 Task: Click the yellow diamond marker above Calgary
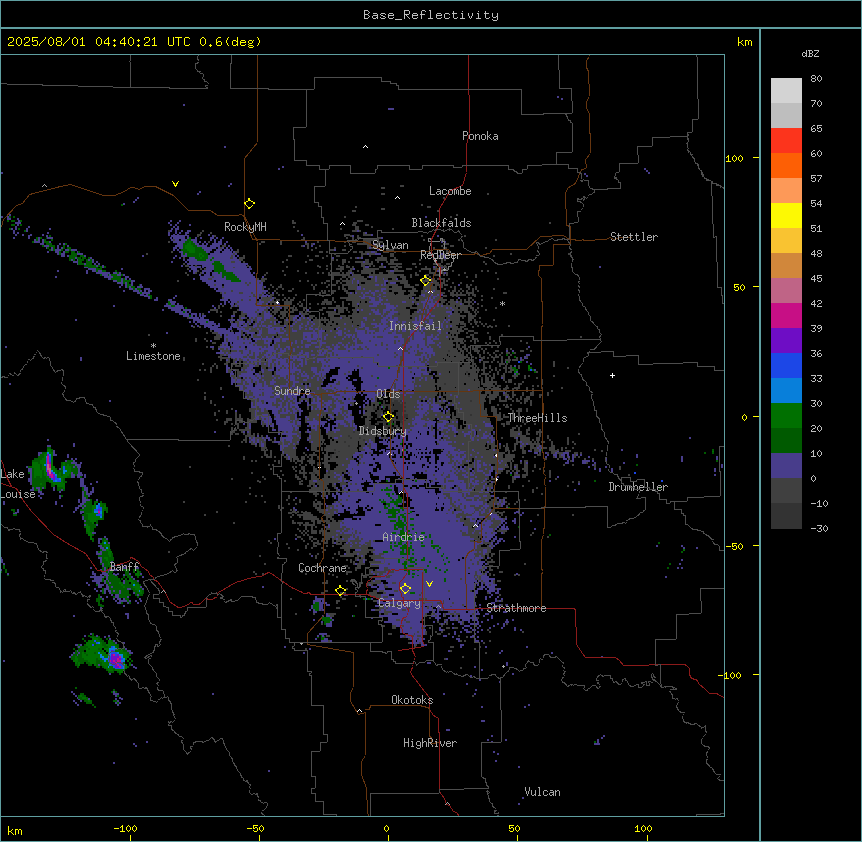tap(405, 589)
